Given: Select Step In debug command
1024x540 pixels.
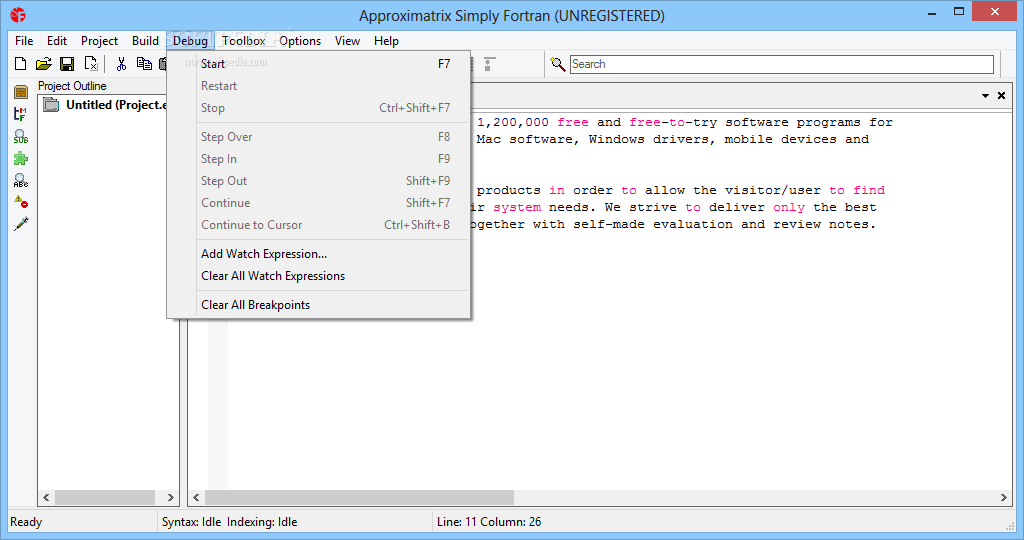Looking at the screenshot, I should pos(319,159).
